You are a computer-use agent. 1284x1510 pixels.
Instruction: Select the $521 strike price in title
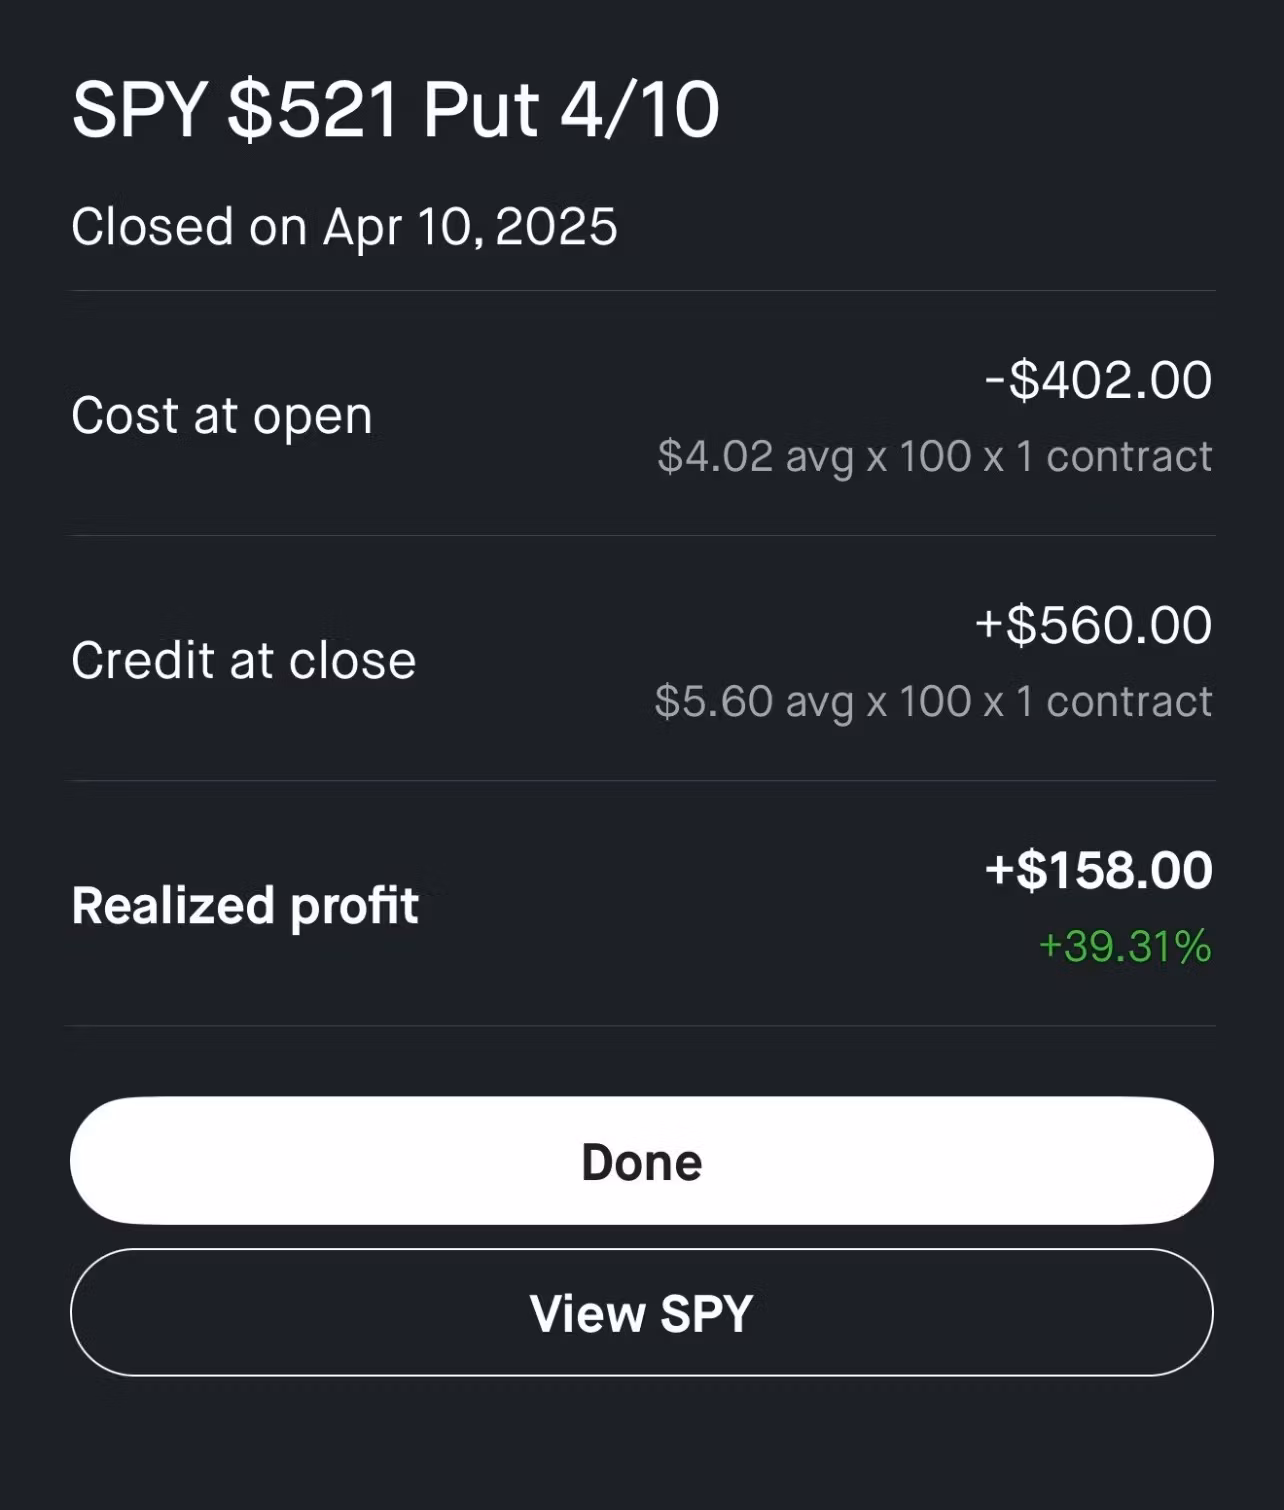coord(314,109)
